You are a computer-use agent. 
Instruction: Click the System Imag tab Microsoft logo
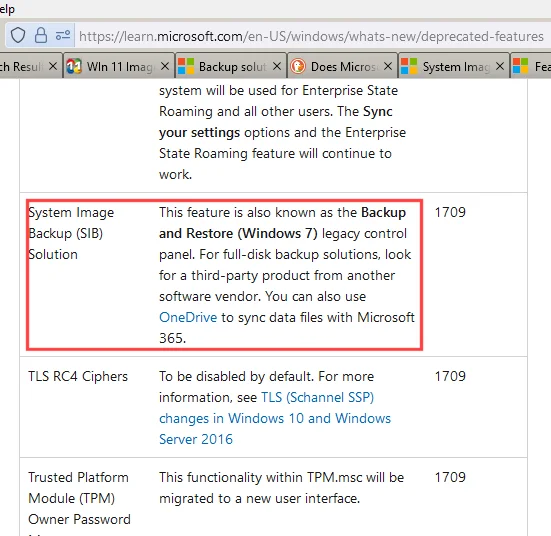pyautogui.click(x=409, y=66)
